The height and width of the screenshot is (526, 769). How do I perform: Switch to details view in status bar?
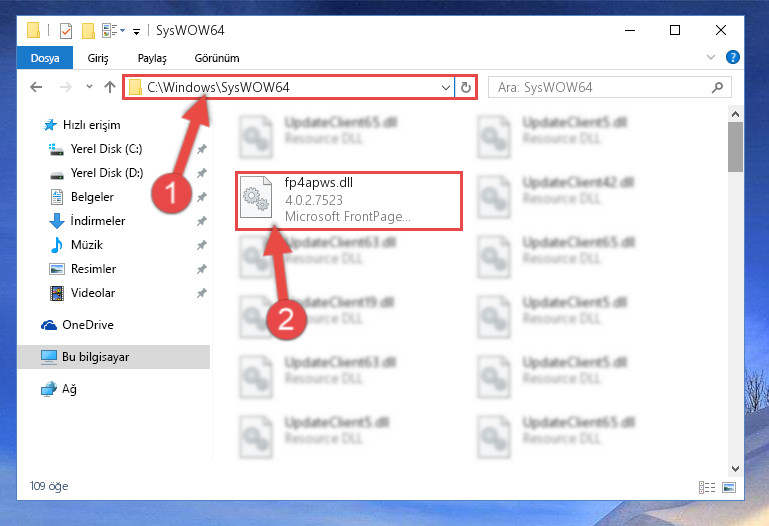707,487
